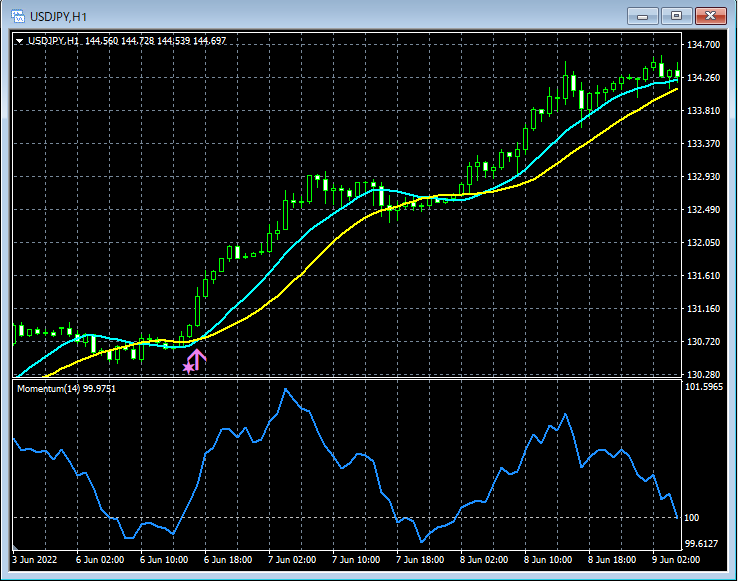Screen dimensions: 739x581
Task: Click the USDJPY,H1 window title text
Action: tap(58, 17)
